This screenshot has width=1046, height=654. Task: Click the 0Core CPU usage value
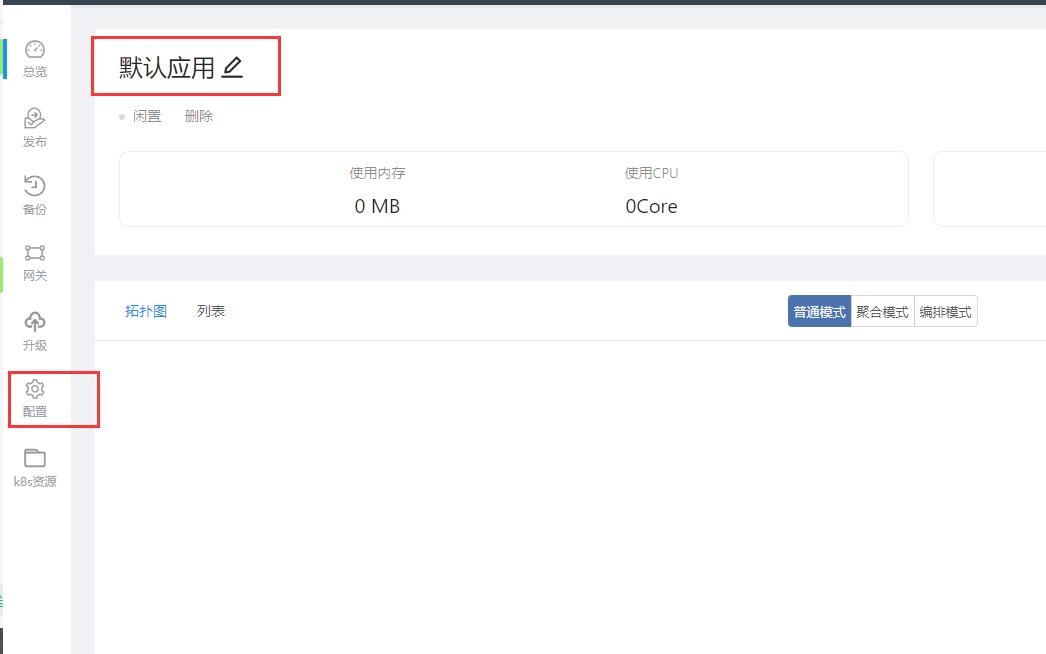tap(652, 206)
